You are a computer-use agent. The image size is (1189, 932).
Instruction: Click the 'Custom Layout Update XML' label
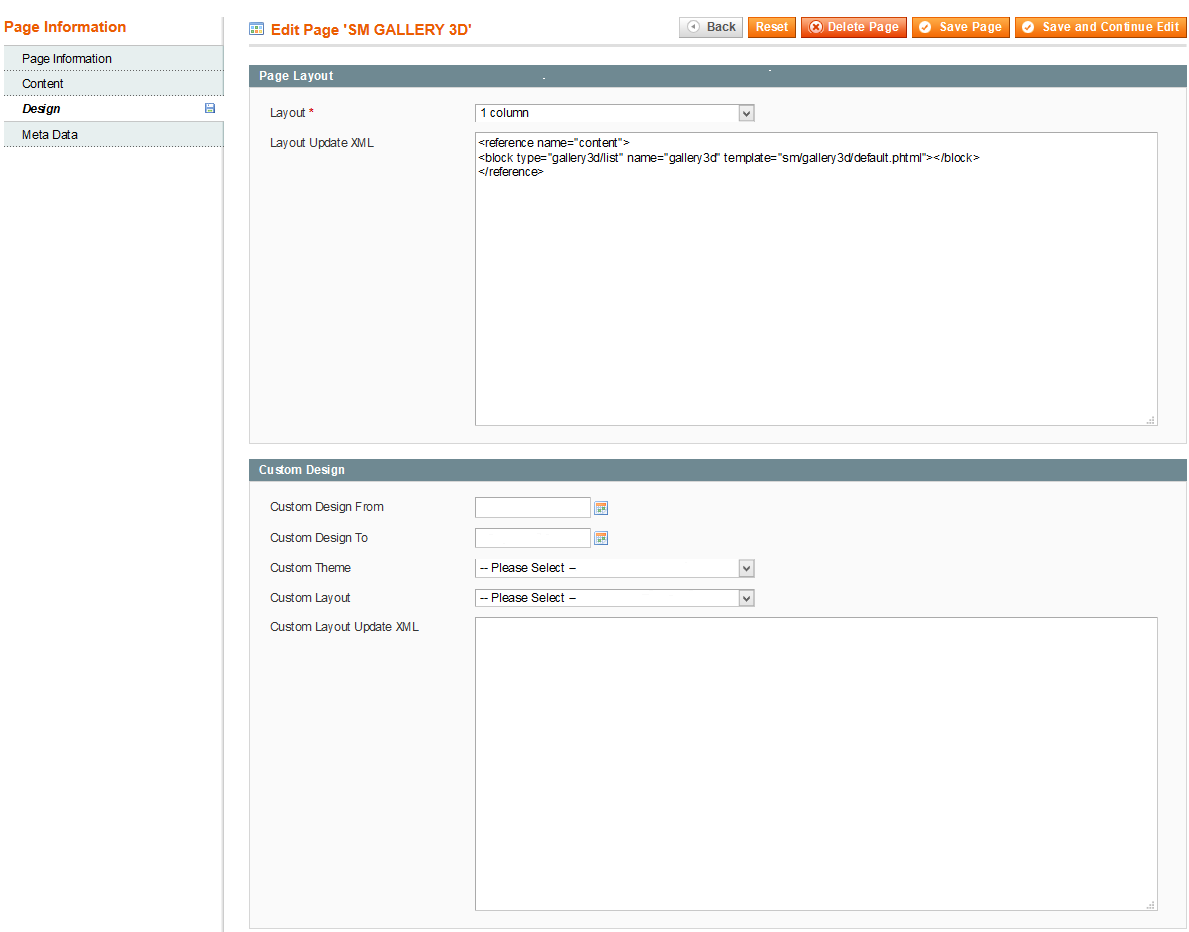(344, 626)
